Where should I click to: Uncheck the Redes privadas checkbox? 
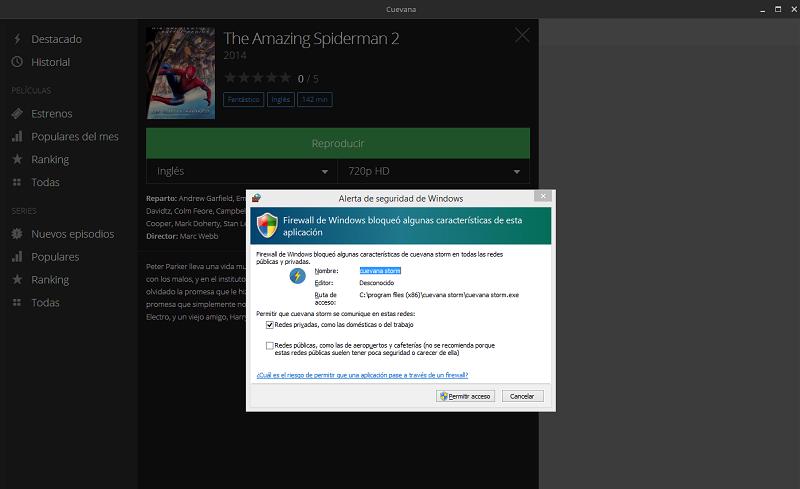point(270,325)
